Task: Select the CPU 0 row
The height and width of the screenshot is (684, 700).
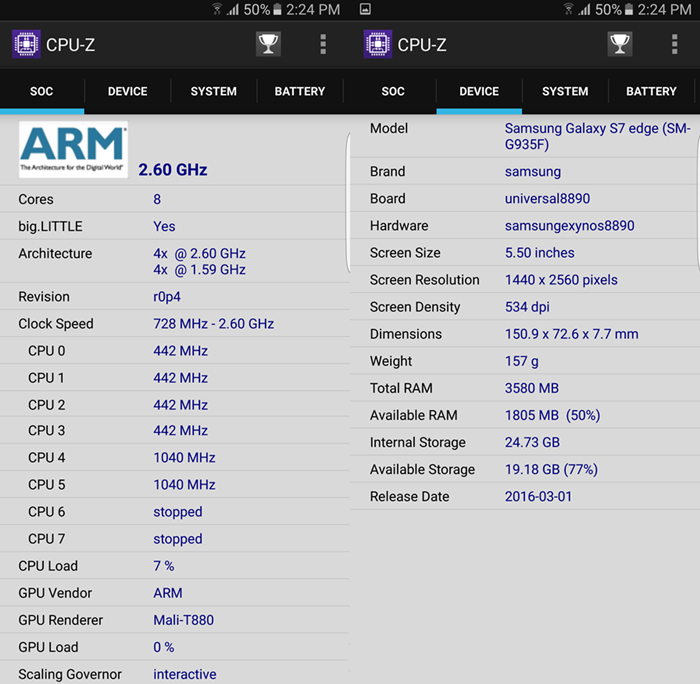Action: coord(175,350)
